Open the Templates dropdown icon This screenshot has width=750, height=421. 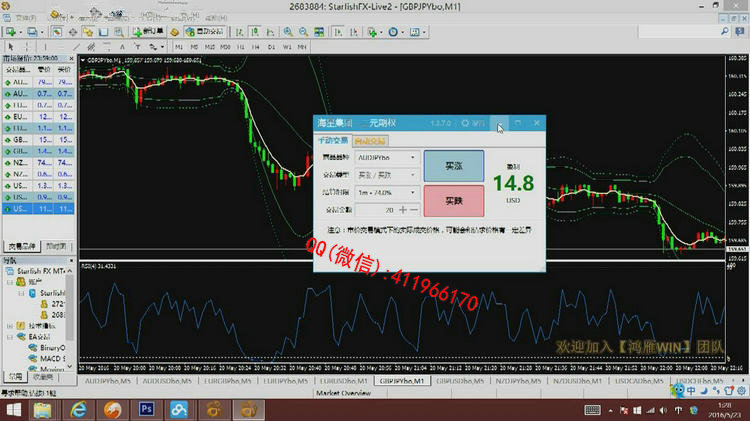417,32
